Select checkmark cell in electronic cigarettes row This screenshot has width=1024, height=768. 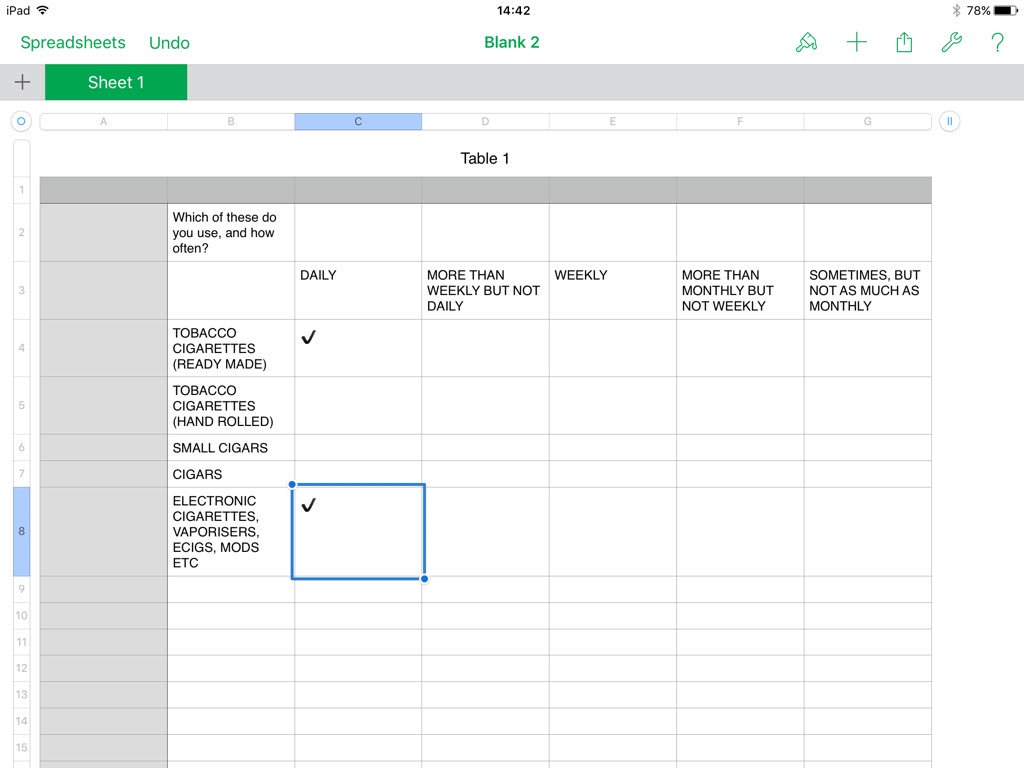pos(358,532)
